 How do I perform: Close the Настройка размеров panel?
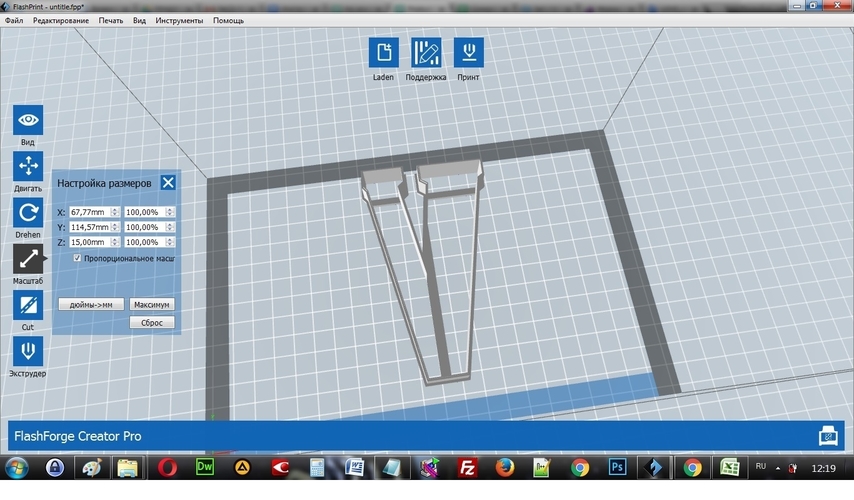coord(168,182)
